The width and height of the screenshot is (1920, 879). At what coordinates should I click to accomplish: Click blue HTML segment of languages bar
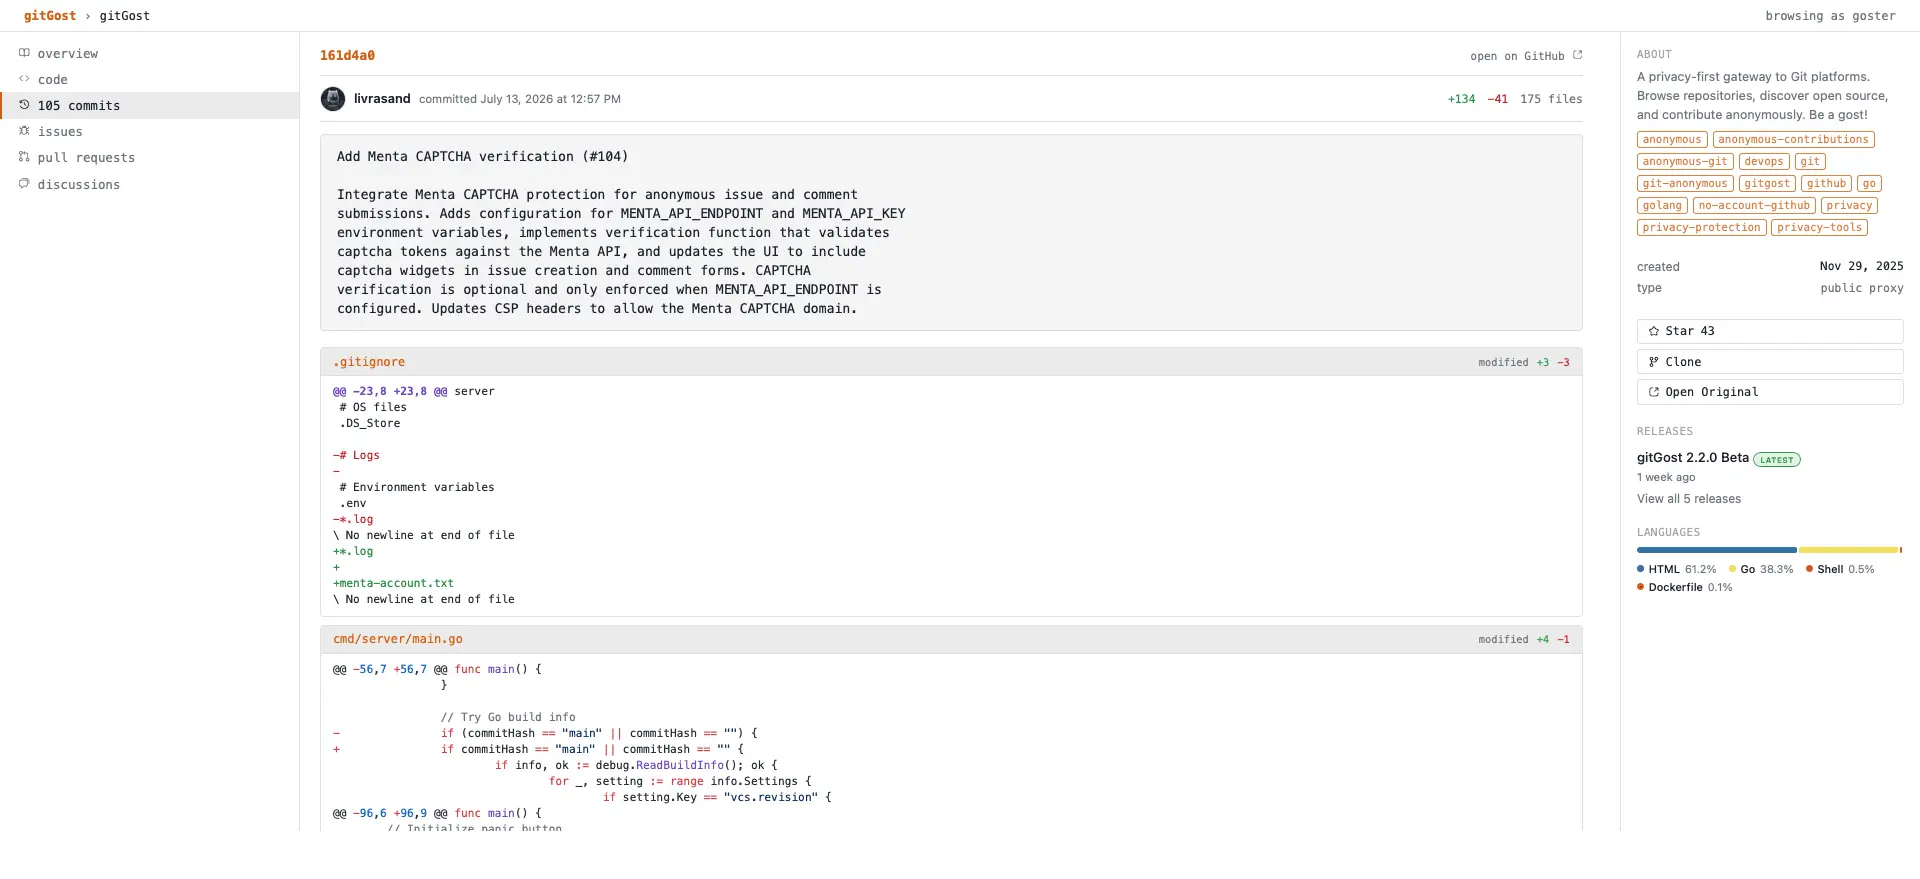[1716, 550]
